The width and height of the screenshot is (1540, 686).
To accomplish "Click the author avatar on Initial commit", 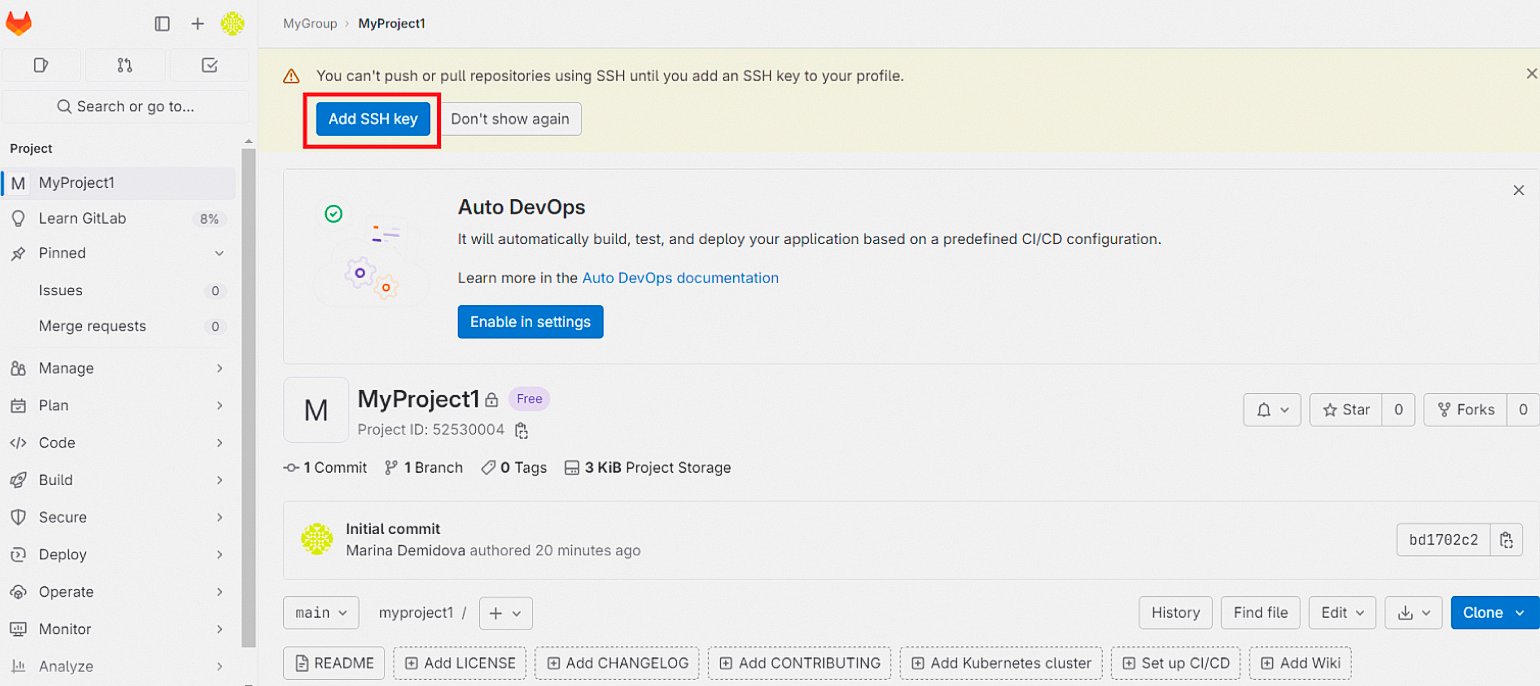I will [317, 539].
